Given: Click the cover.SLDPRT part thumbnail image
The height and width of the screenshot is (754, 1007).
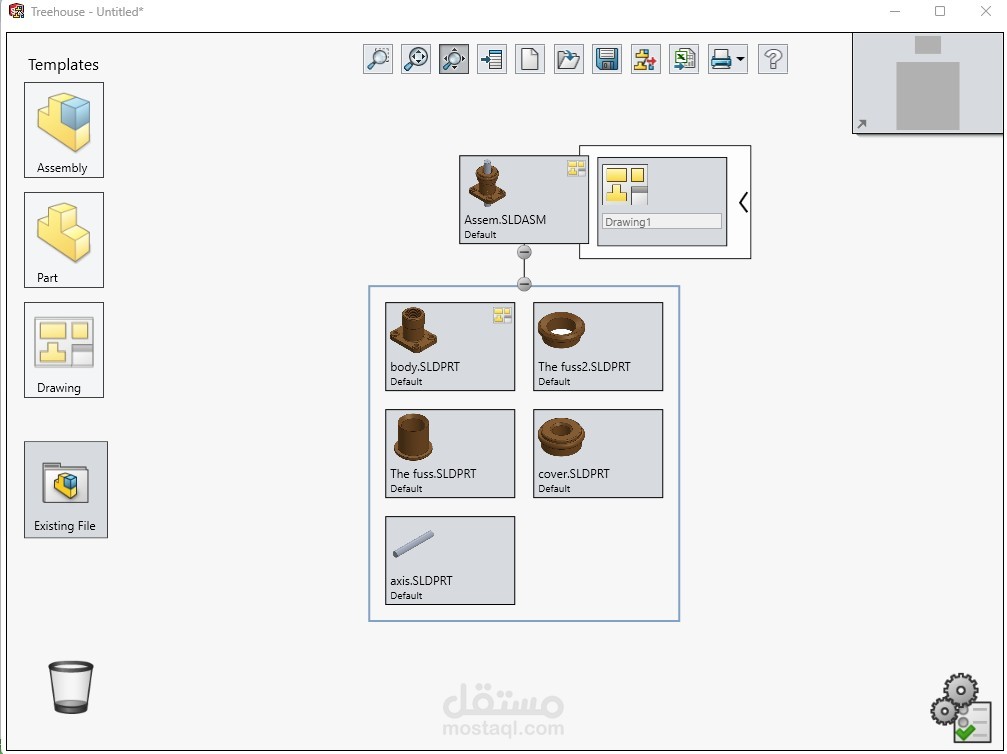Looking at the screenshot, I should tap(561, 437).
